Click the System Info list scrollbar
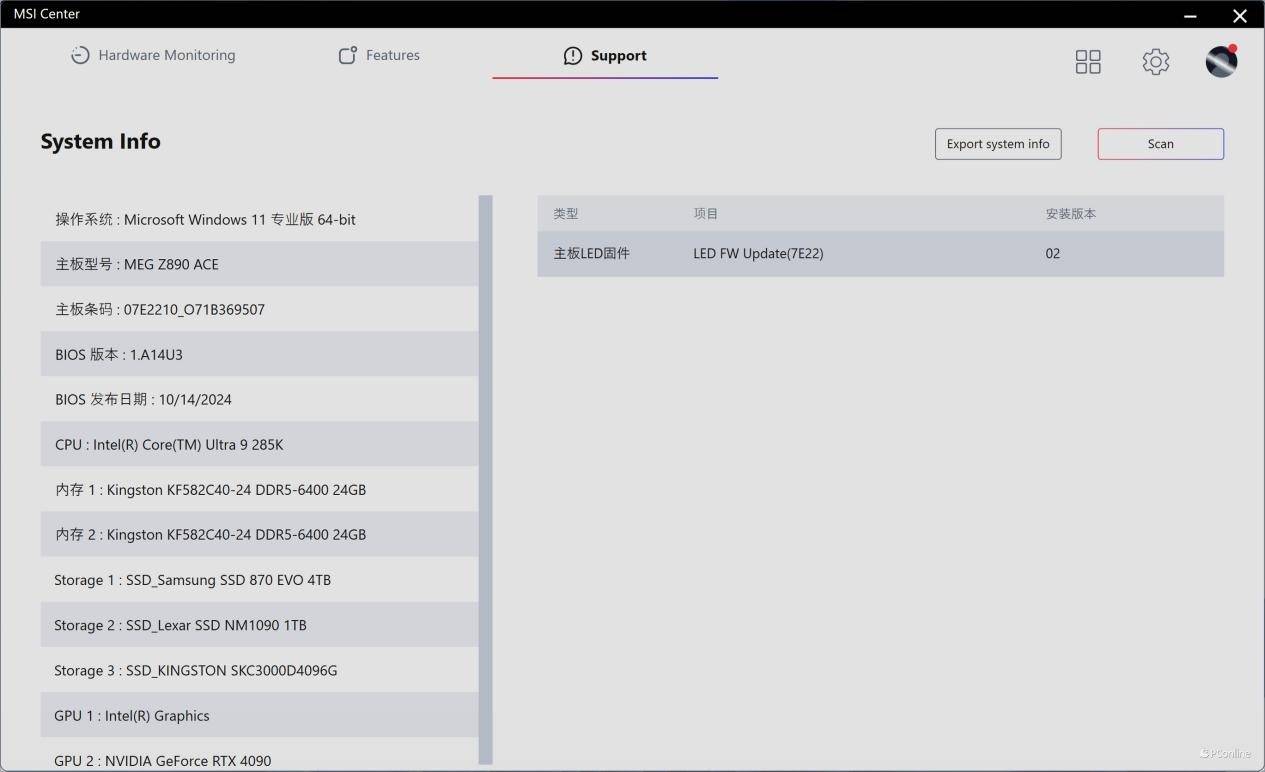The width and height of the screenshot is (1265, 772). tap(486, 480)
